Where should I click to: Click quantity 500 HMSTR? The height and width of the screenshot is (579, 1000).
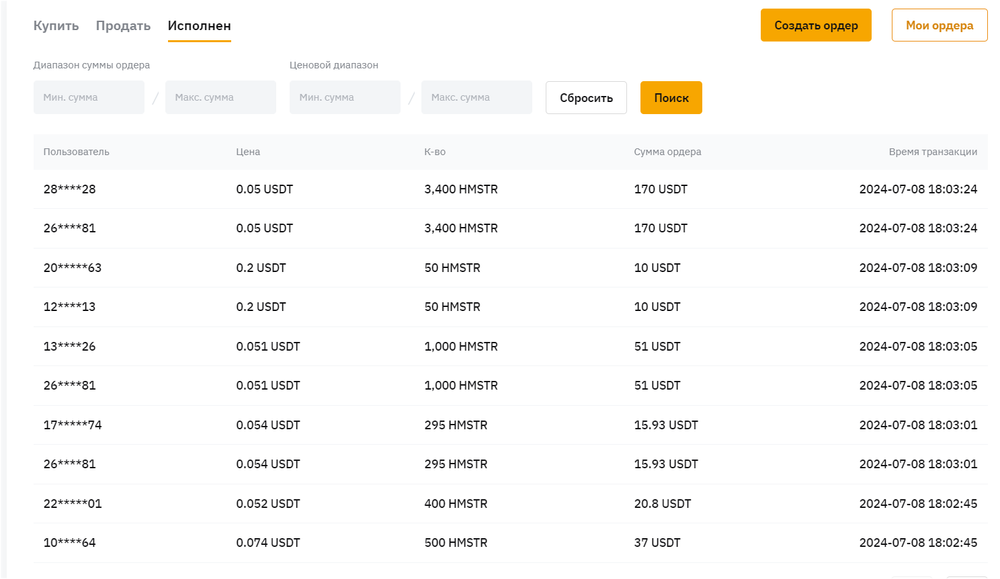[456, 543]
